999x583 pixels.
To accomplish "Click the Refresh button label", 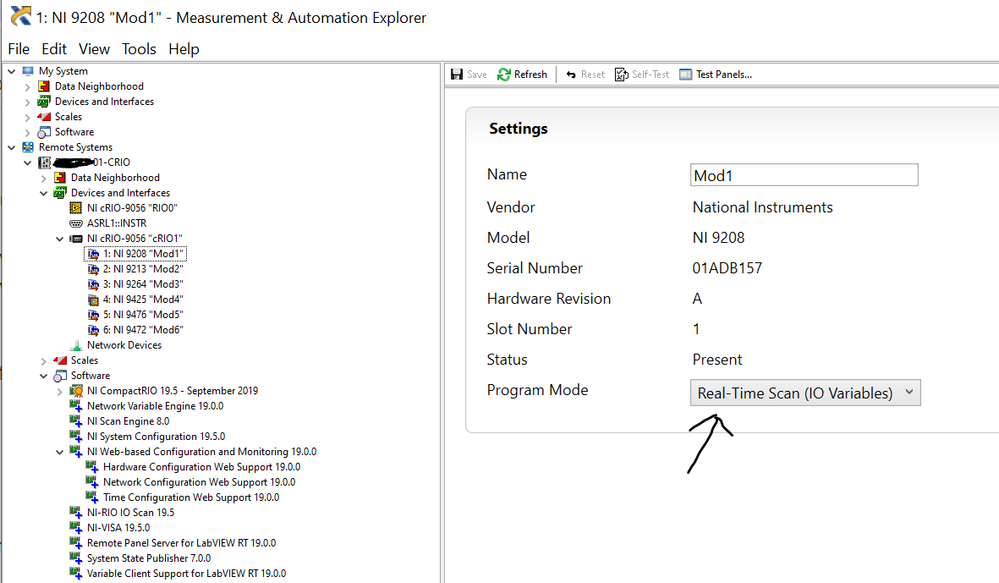I will tap(531, 75).
